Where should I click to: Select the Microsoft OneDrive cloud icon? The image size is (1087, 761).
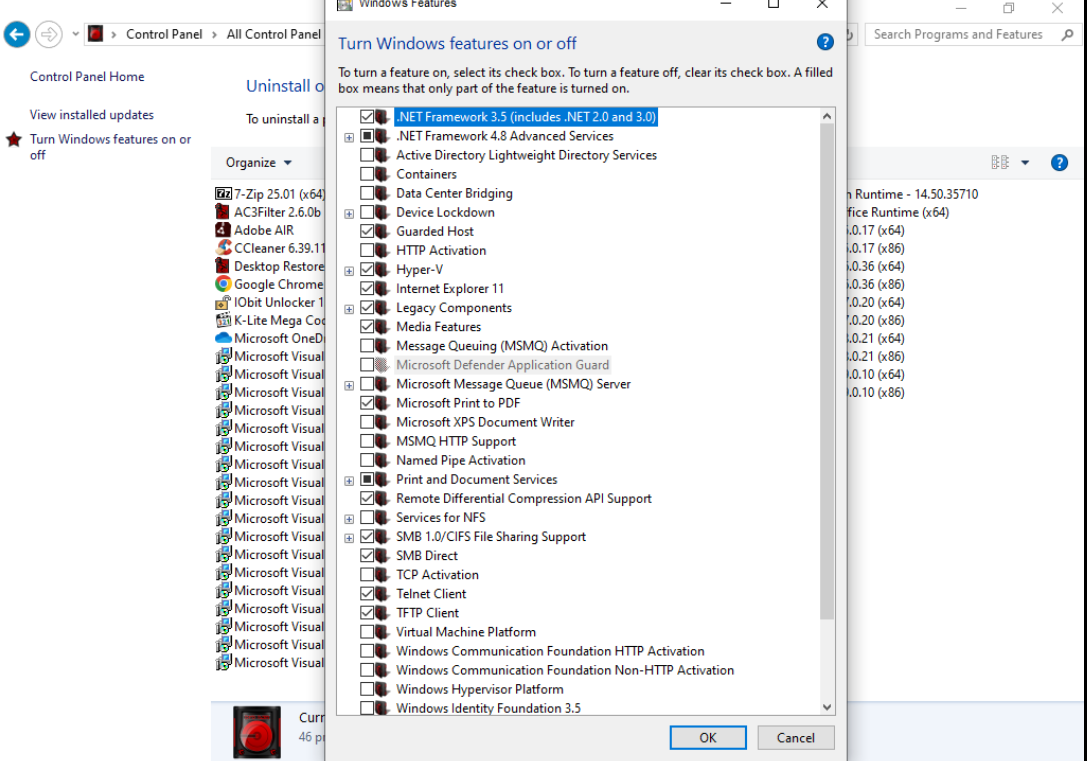click(x=223, y=338)
